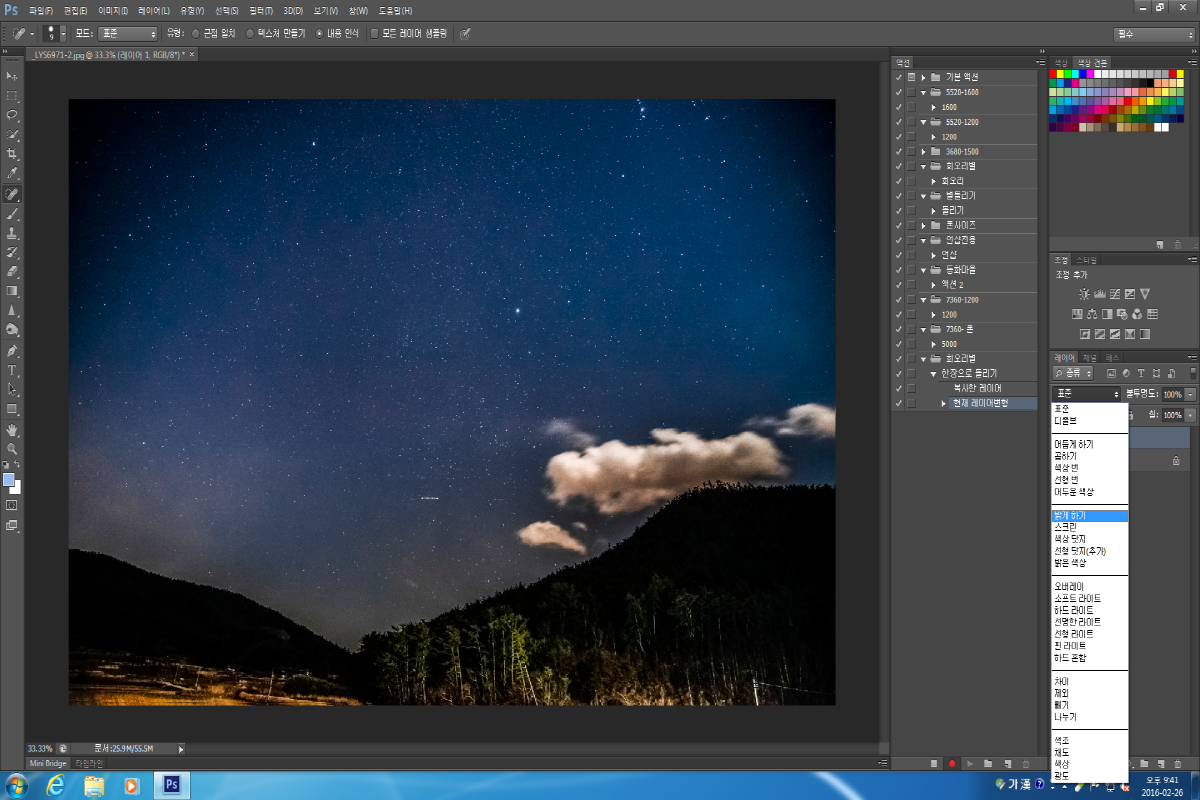Select the 근접 일치 radio button

[x=195, y=33]
